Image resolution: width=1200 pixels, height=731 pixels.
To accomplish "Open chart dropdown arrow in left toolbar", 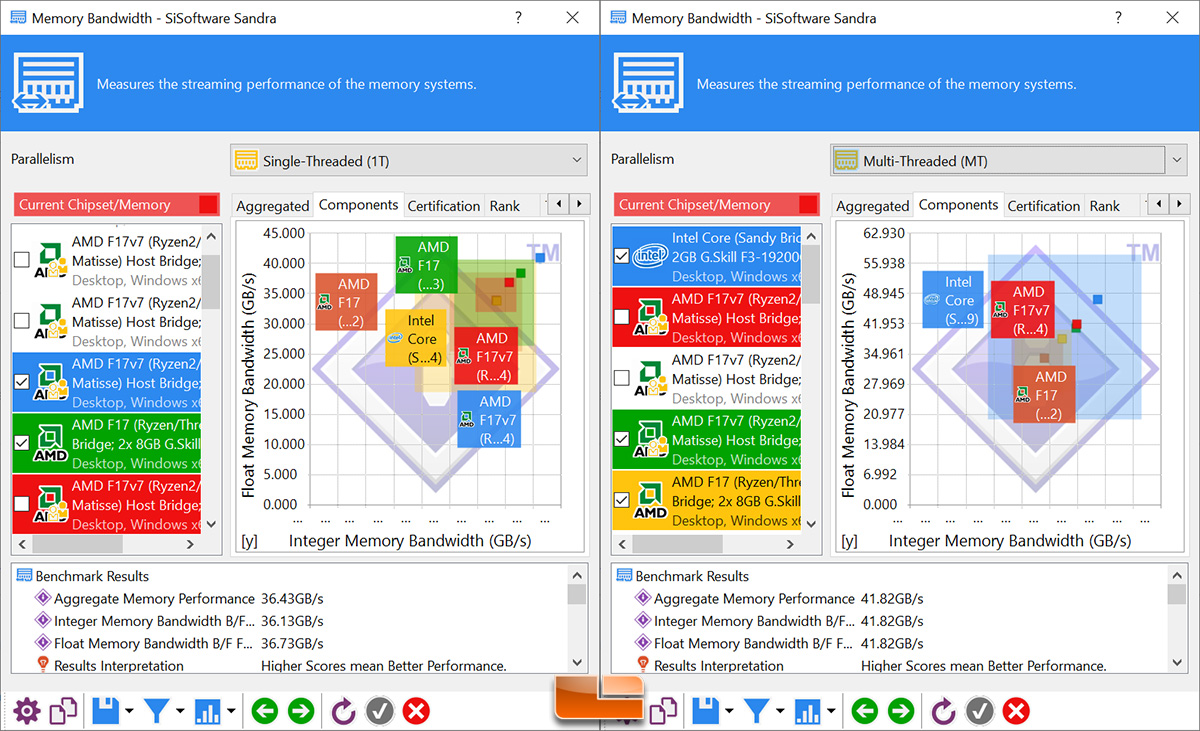I will pos(231,712).
